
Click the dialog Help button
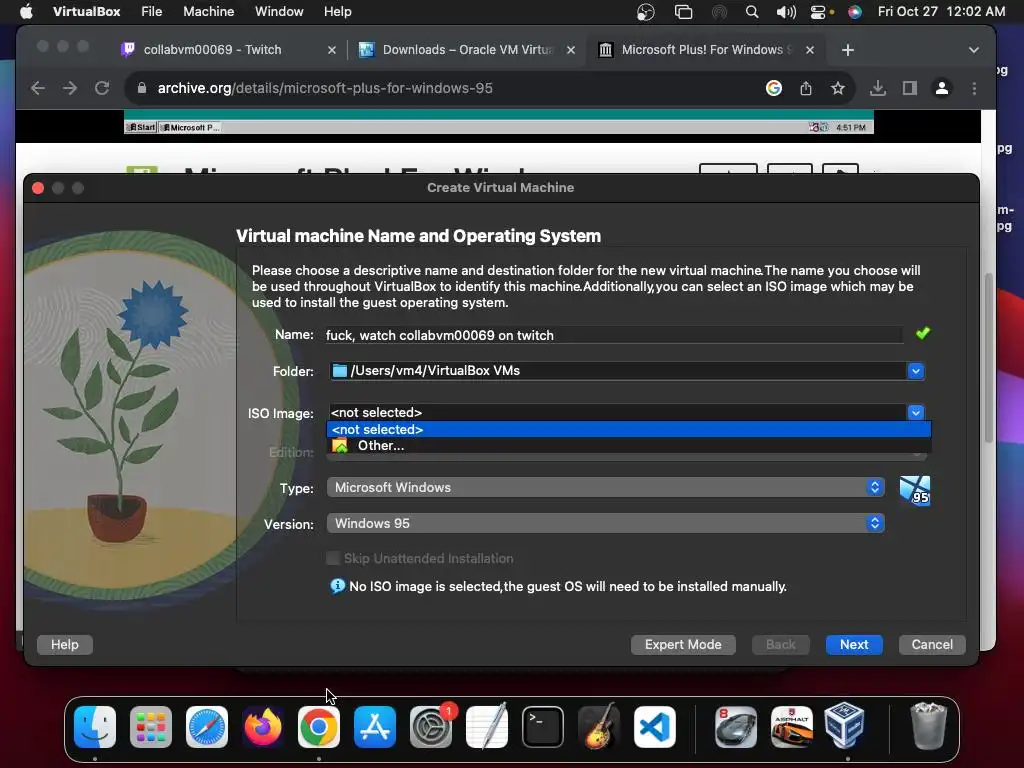pyautogui.click(x=65, y=645)
